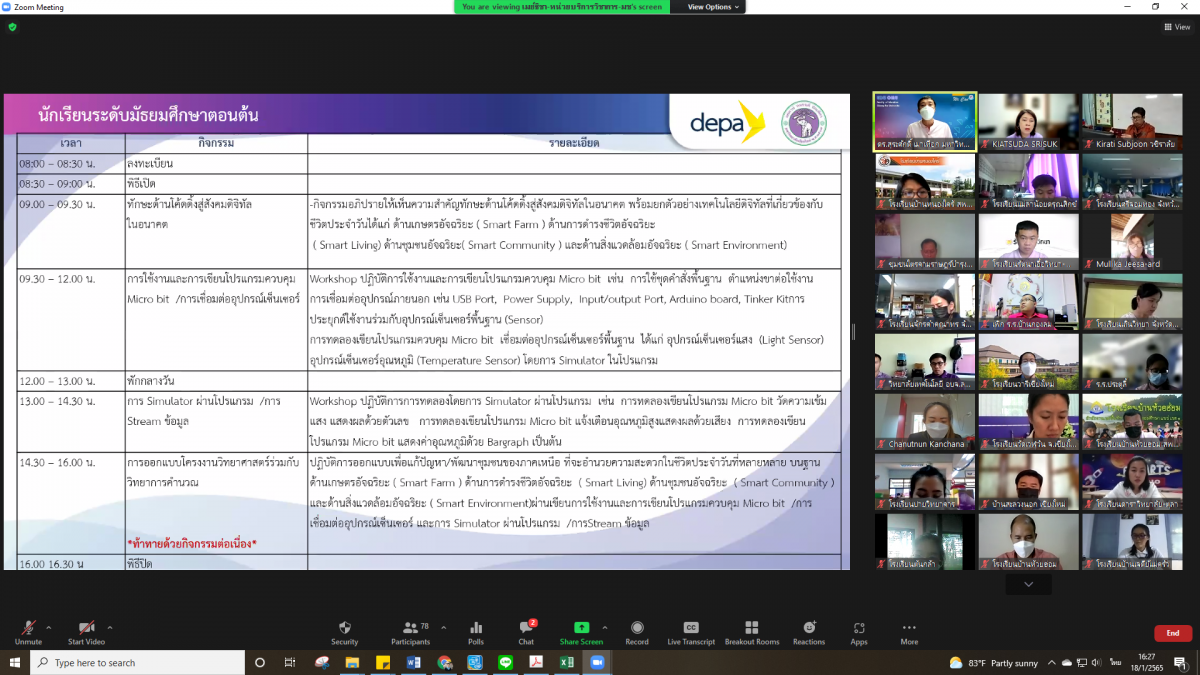Viewport: 1200px width, 675px height.
Task: Click the green Share Screen button
Action: coord(581,632)
